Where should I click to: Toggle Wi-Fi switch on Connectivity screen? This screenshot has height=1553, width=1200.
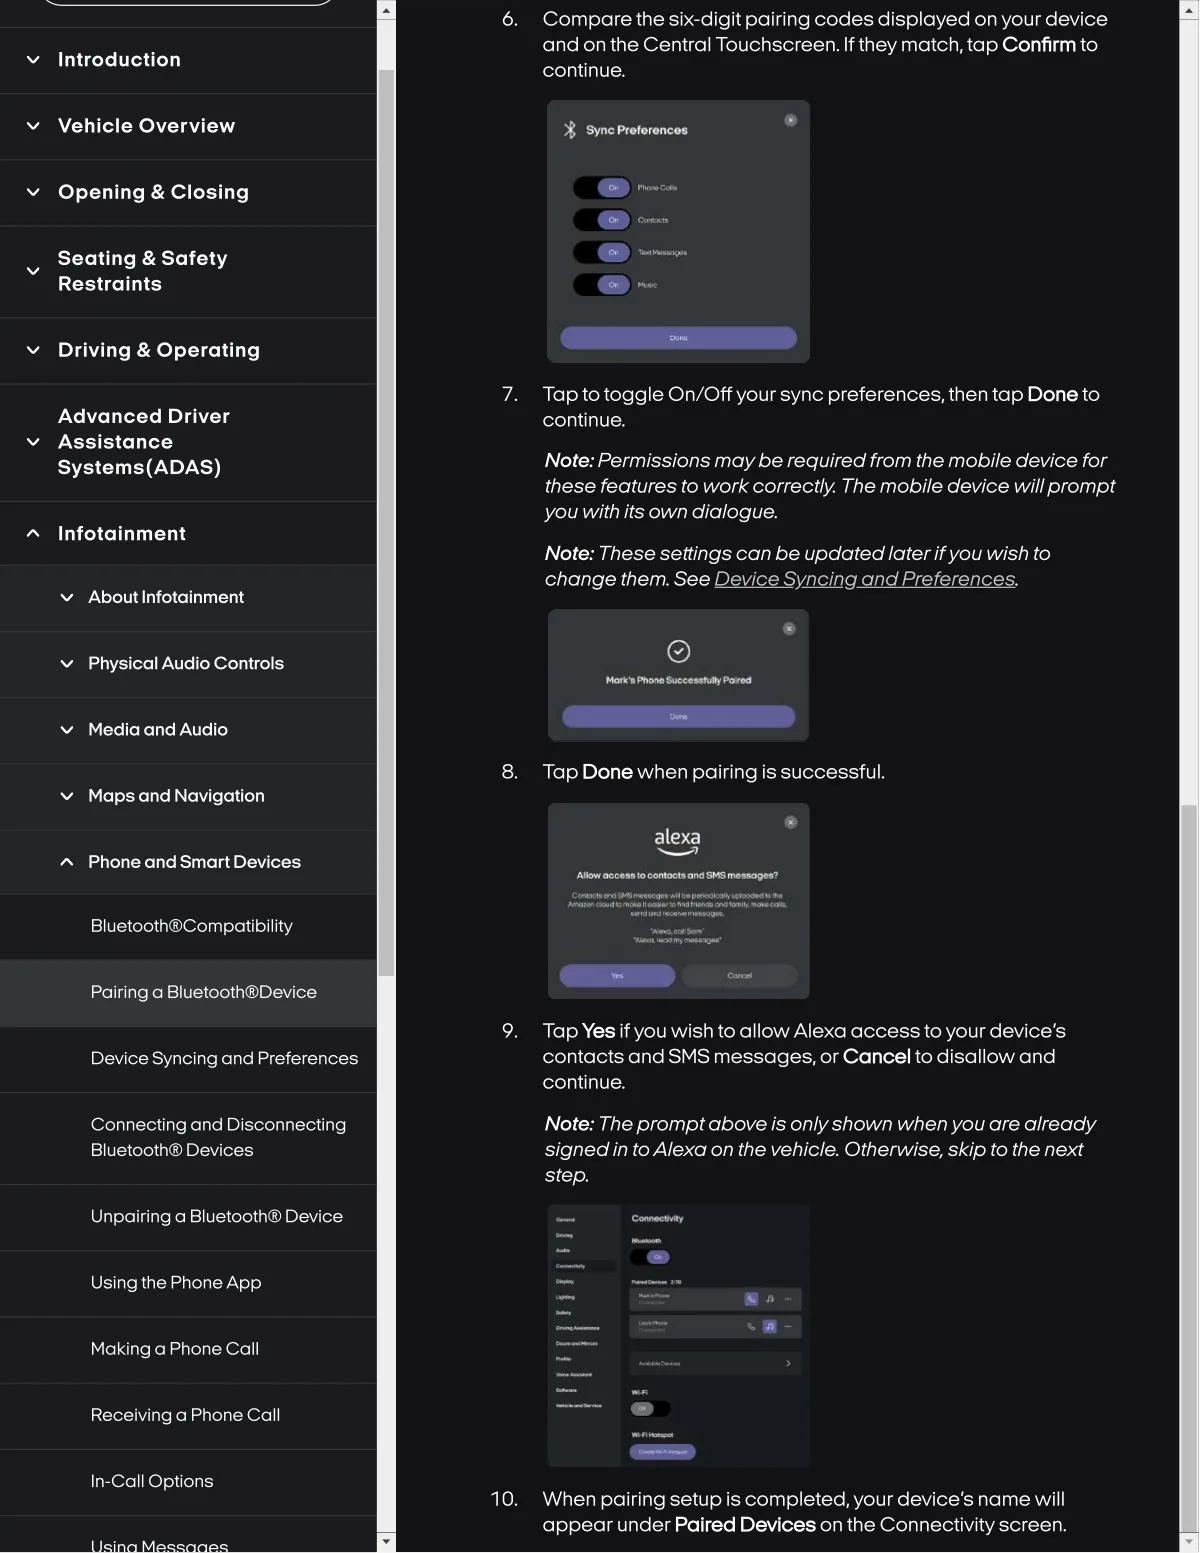(x=650, y=1409)
